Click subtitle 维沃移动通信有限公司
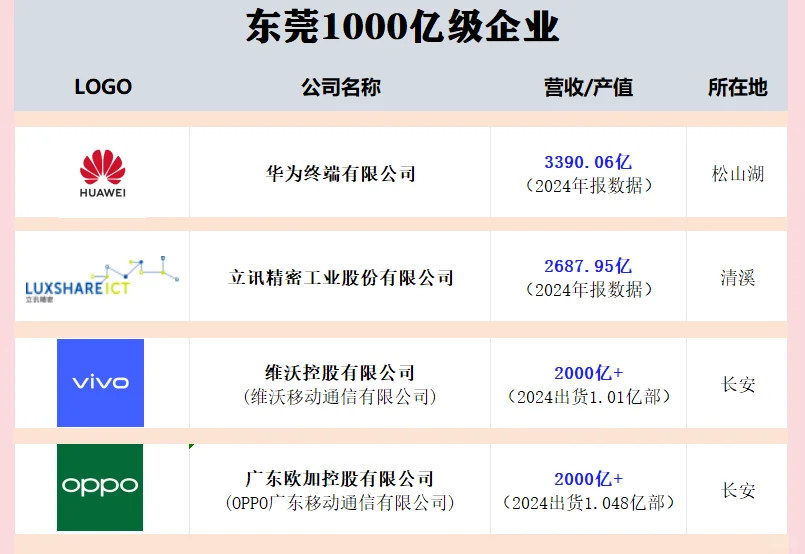 pos(340,397)
